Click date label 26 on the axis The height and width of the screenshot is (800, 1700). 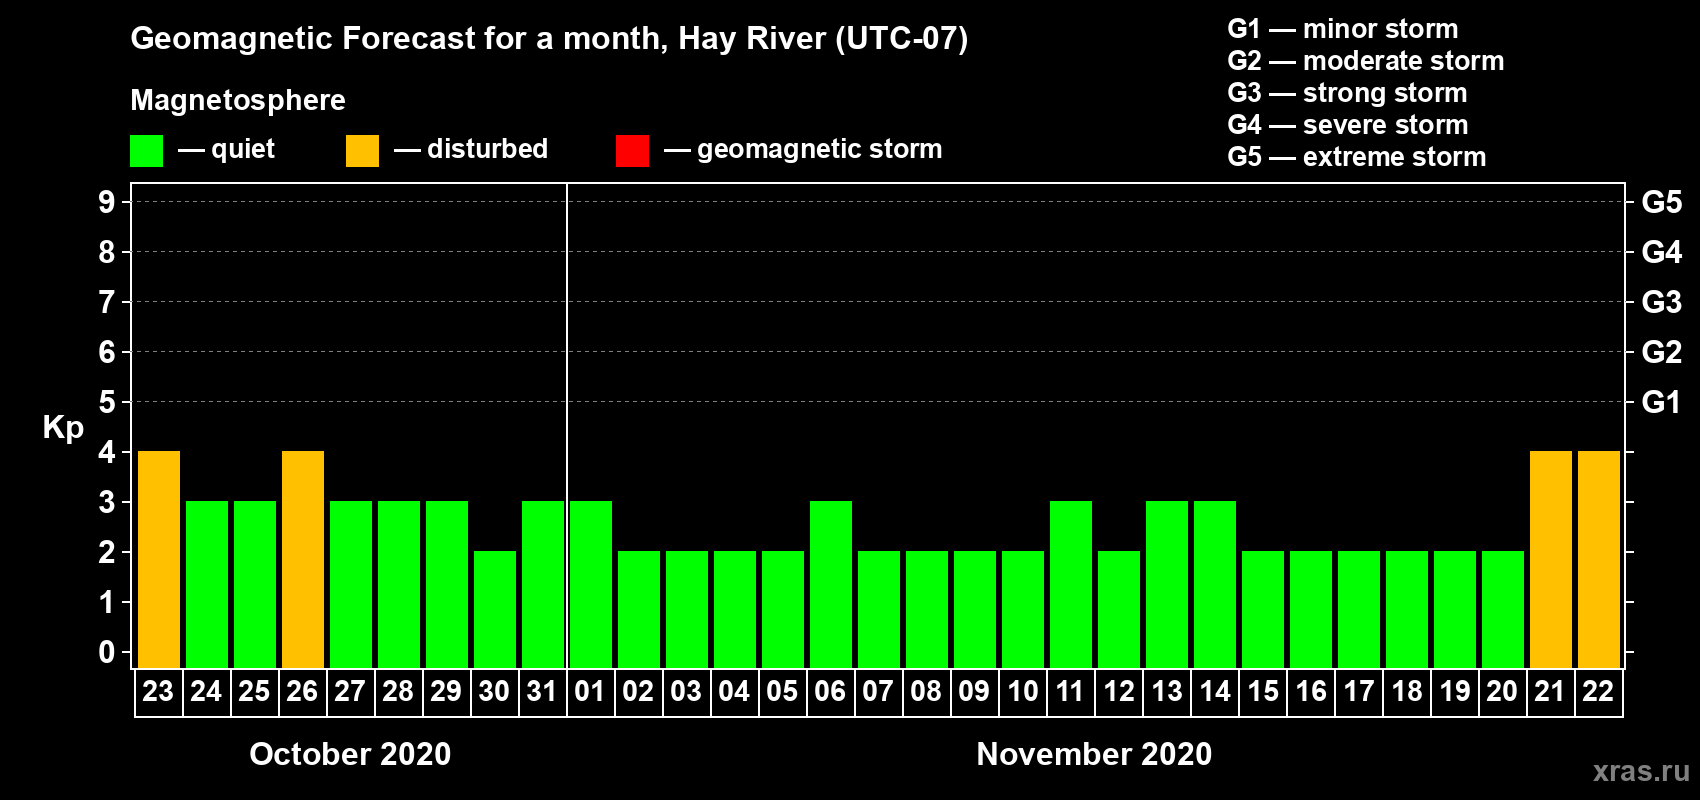[x=302, y=691]
